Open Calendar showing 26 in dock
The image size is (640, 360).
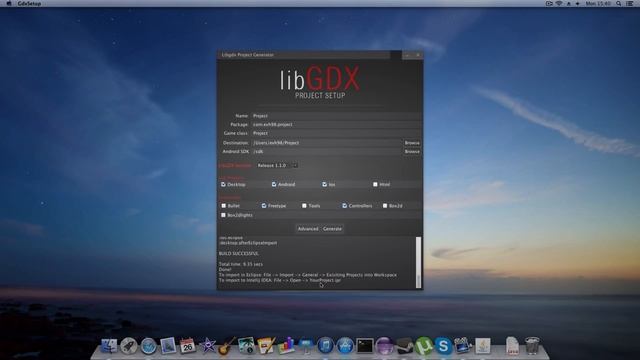[187, 346]
